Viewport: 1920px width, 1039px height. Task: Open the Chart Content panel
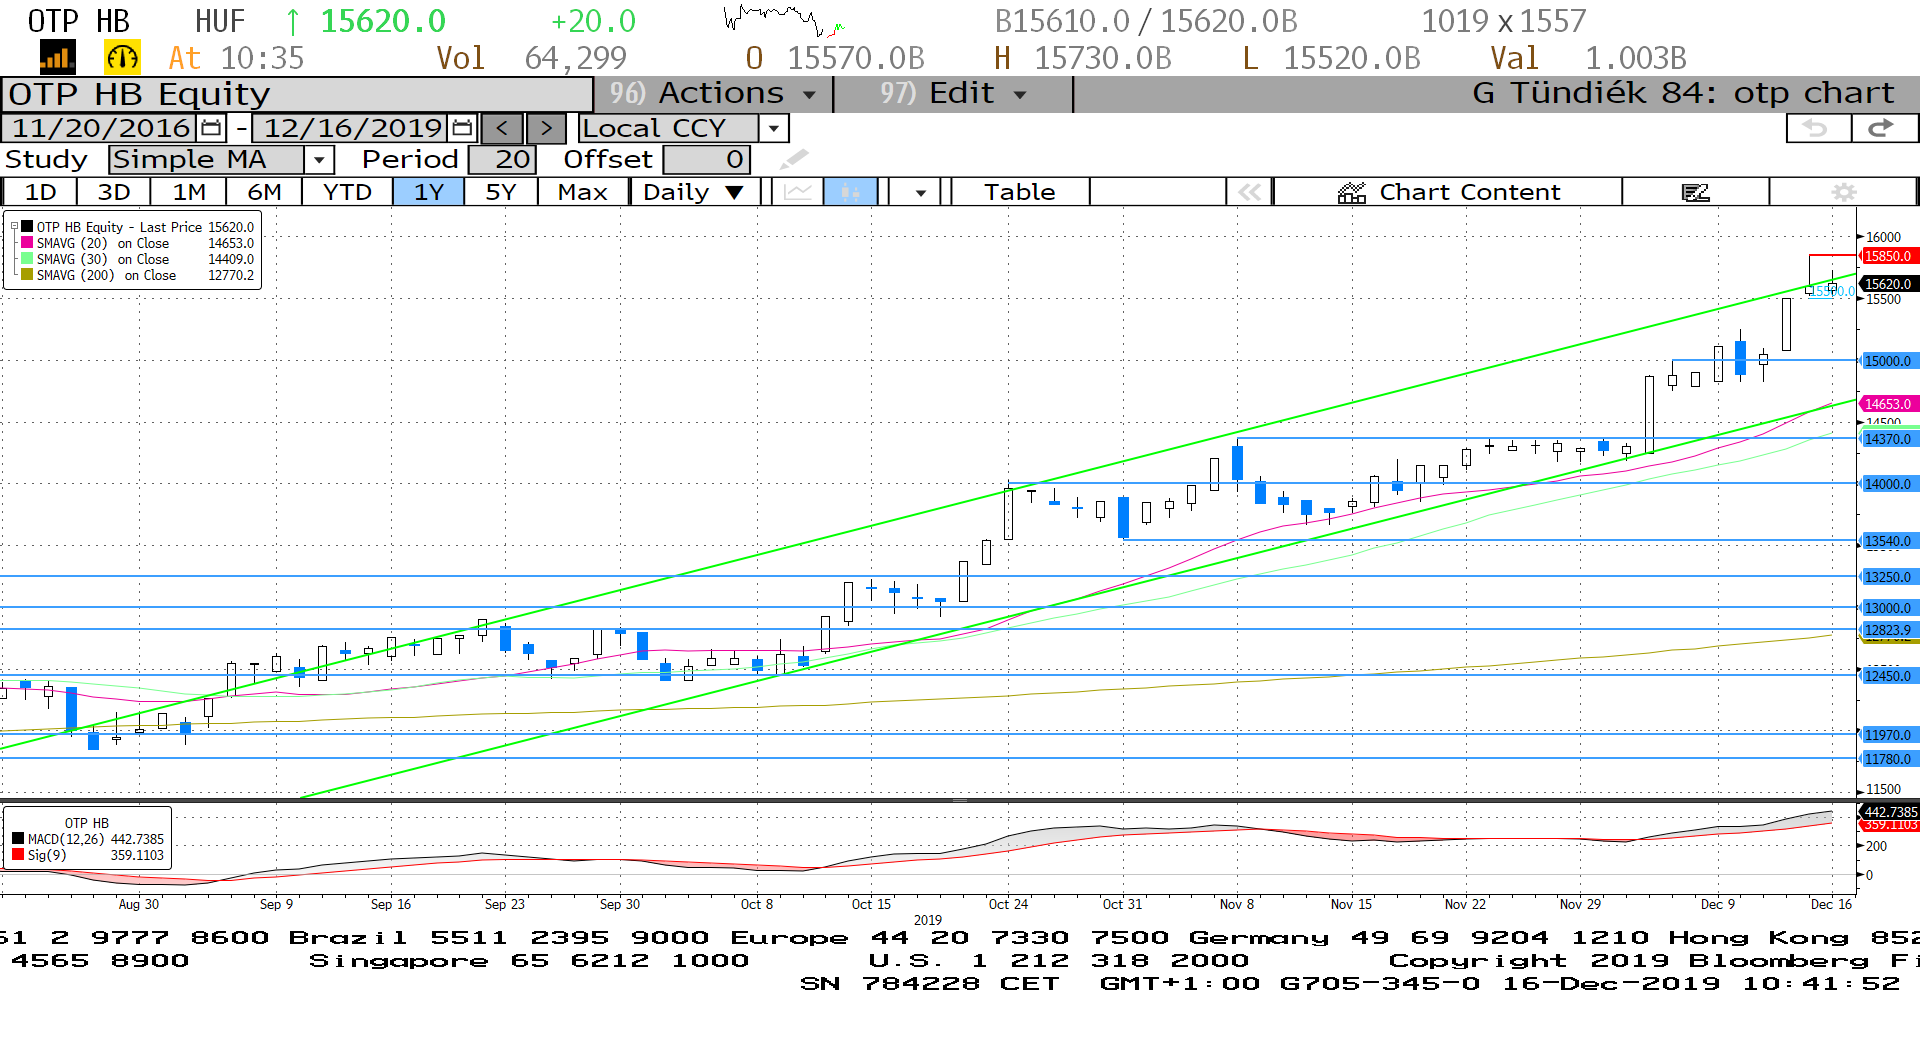pyautogui.click(x=1448, y=192)
